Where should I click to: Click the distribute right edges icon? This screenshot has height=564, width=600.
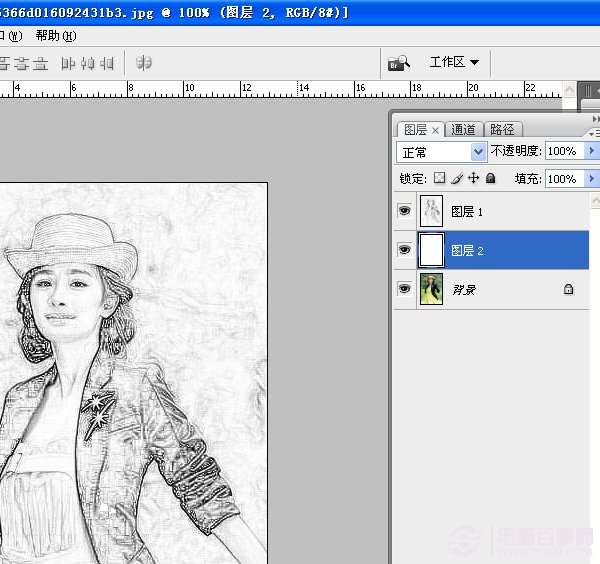[x=106, y=63]
